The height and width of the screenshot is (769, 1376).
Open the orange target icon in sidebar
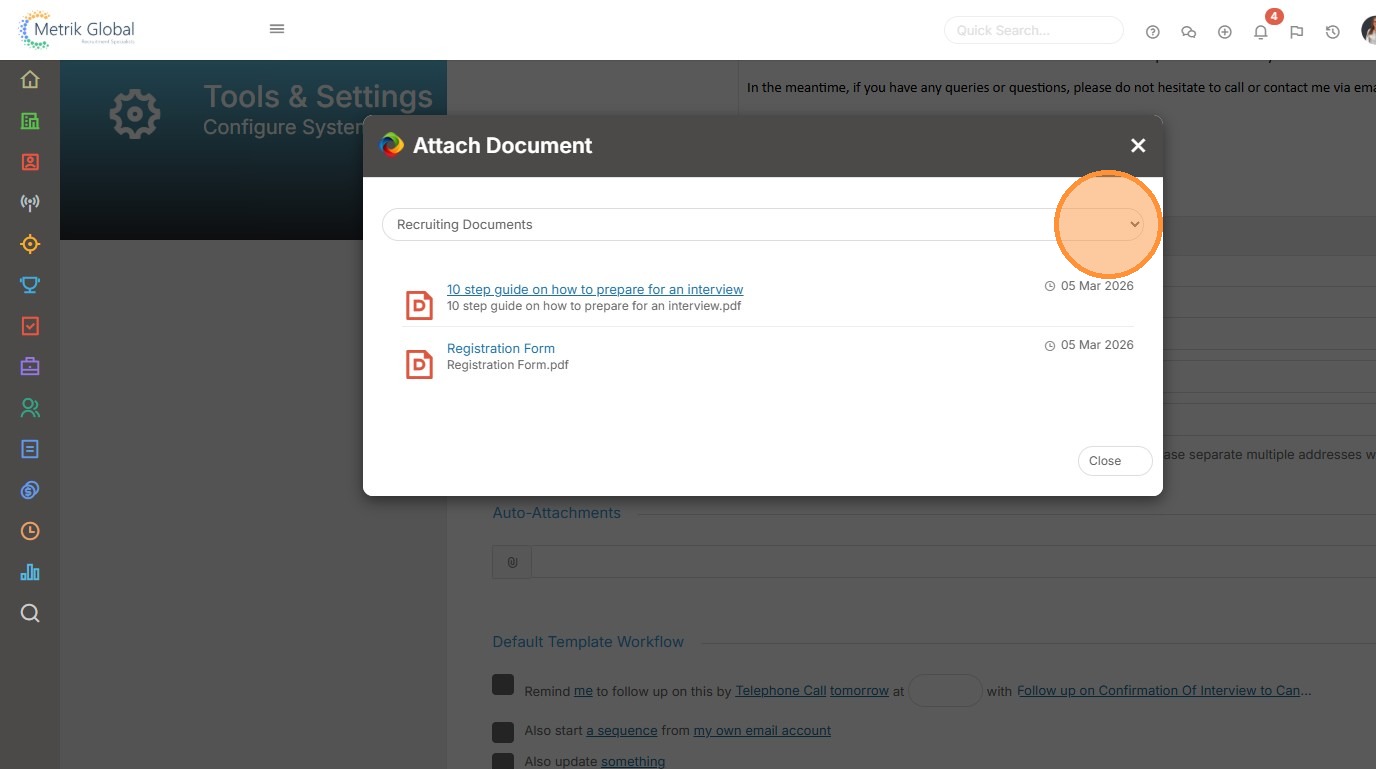click(30, 244)
